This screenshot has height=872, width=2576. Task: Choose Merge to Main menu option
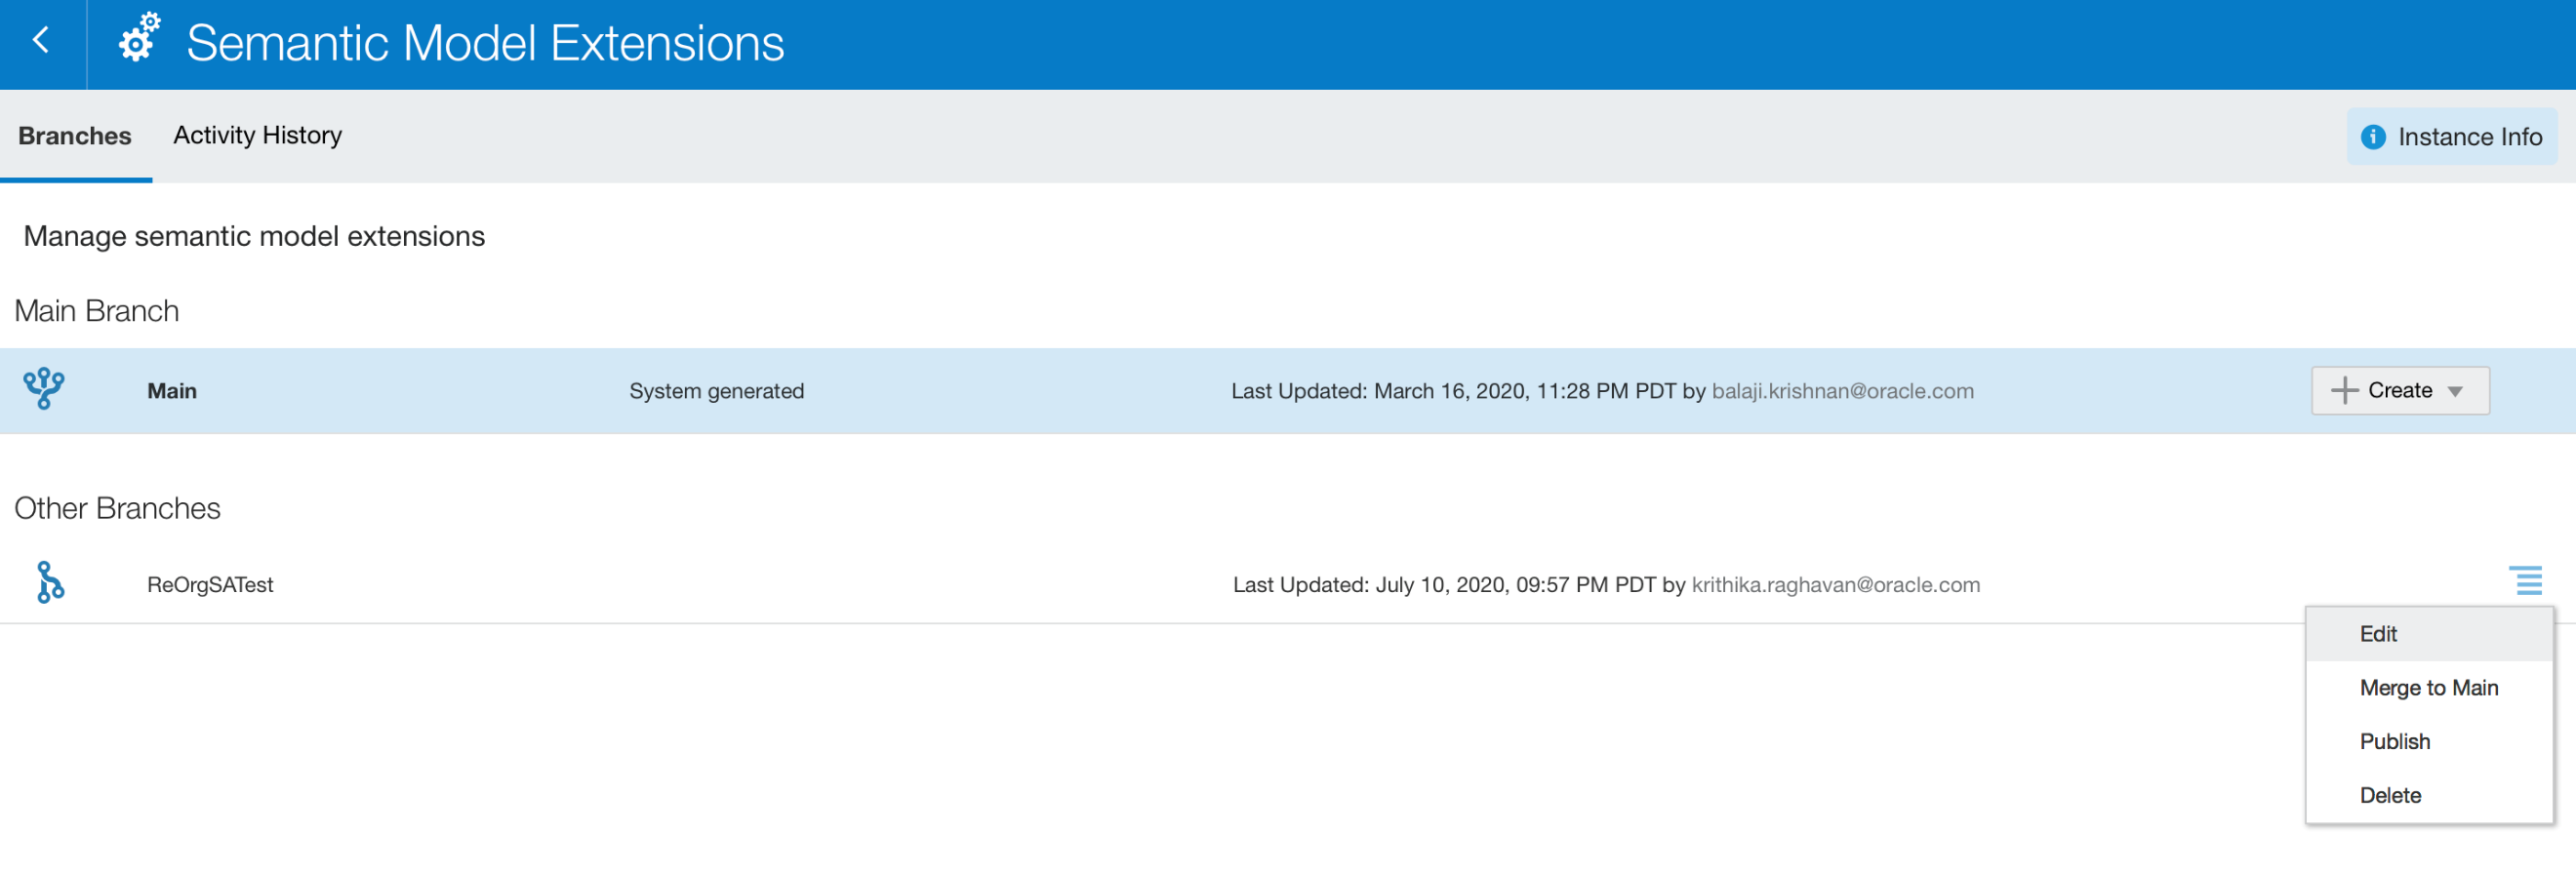tap(2428, 688)
